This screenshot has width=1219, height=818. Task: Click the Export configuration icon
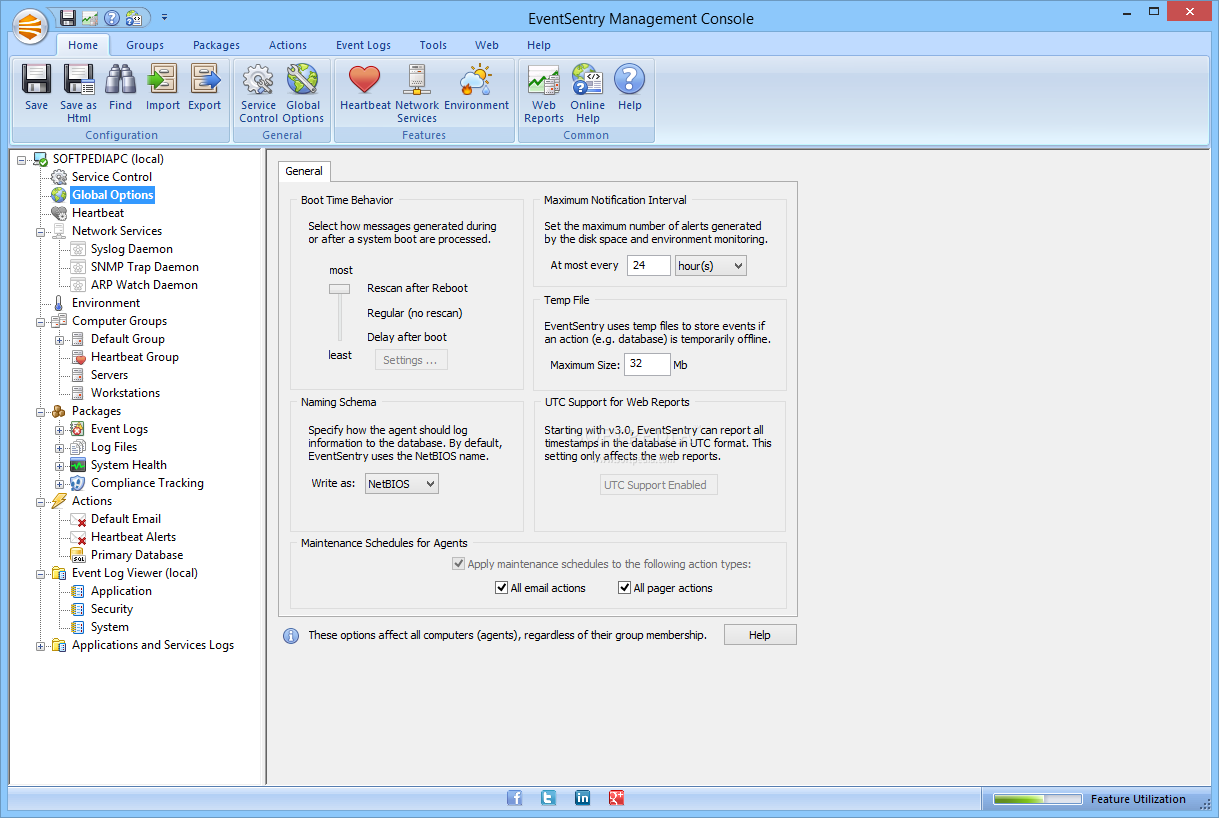click(x=205, y=88)
